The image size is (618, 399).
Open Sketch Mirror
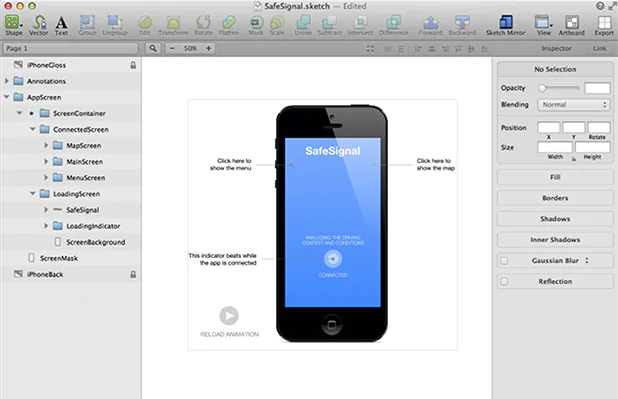click(506, 22)
